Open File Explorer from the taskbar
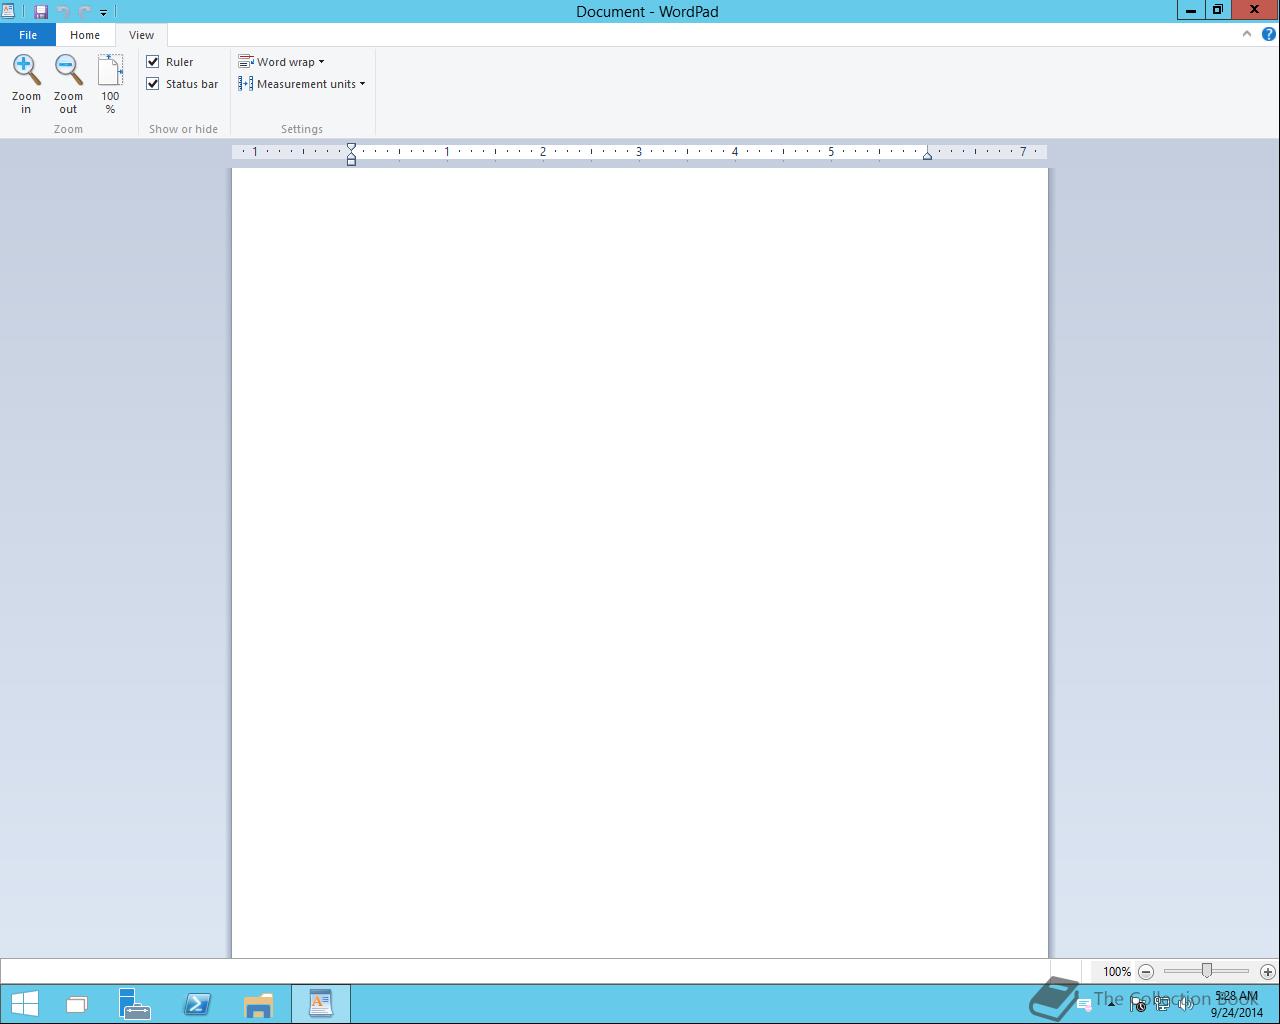1280x1024 pixels. coord(258,1004)
